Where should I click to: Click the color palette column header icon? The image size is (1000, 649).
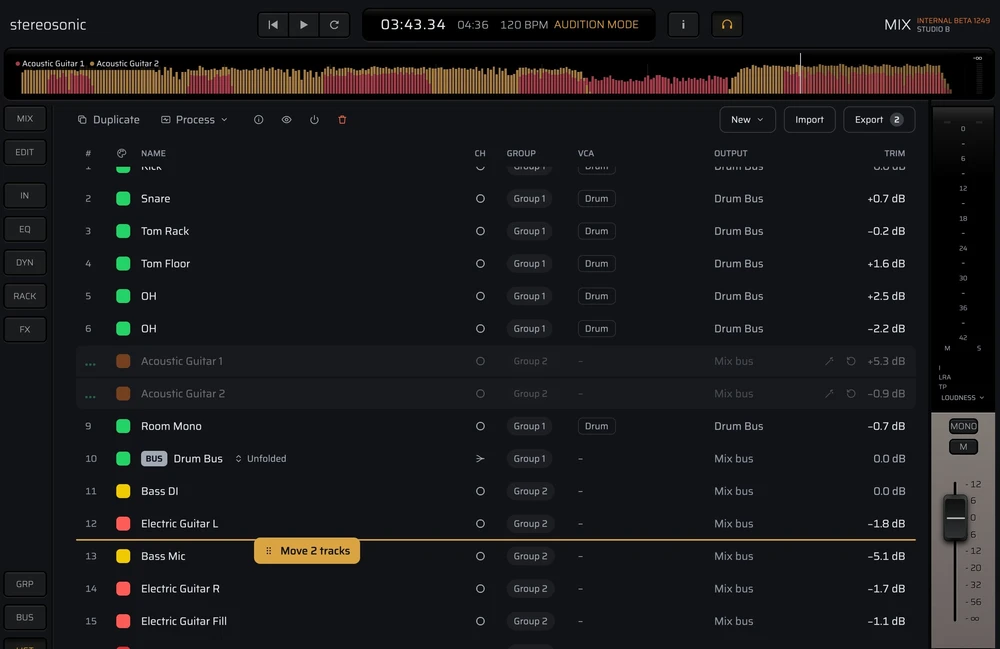[122, 153]
